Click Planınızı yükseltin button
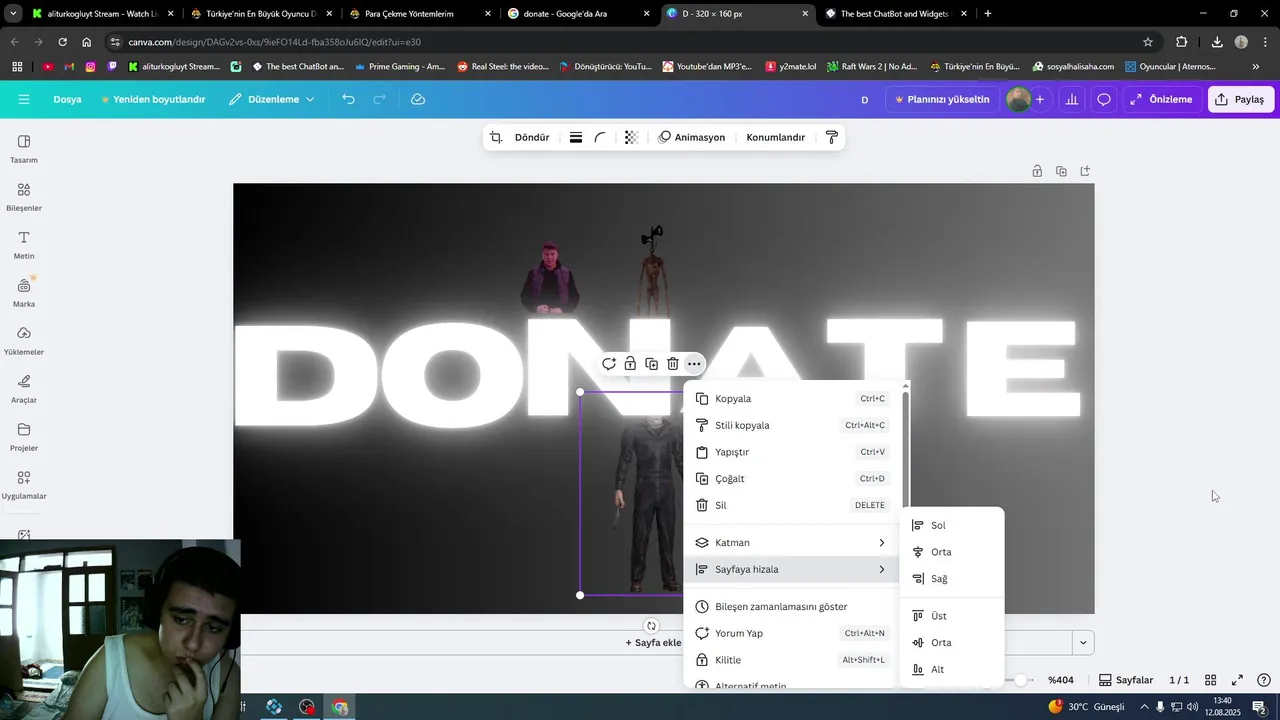This screenshot has height=720, width=1280. pyautogui.click(x=941, y=99)
